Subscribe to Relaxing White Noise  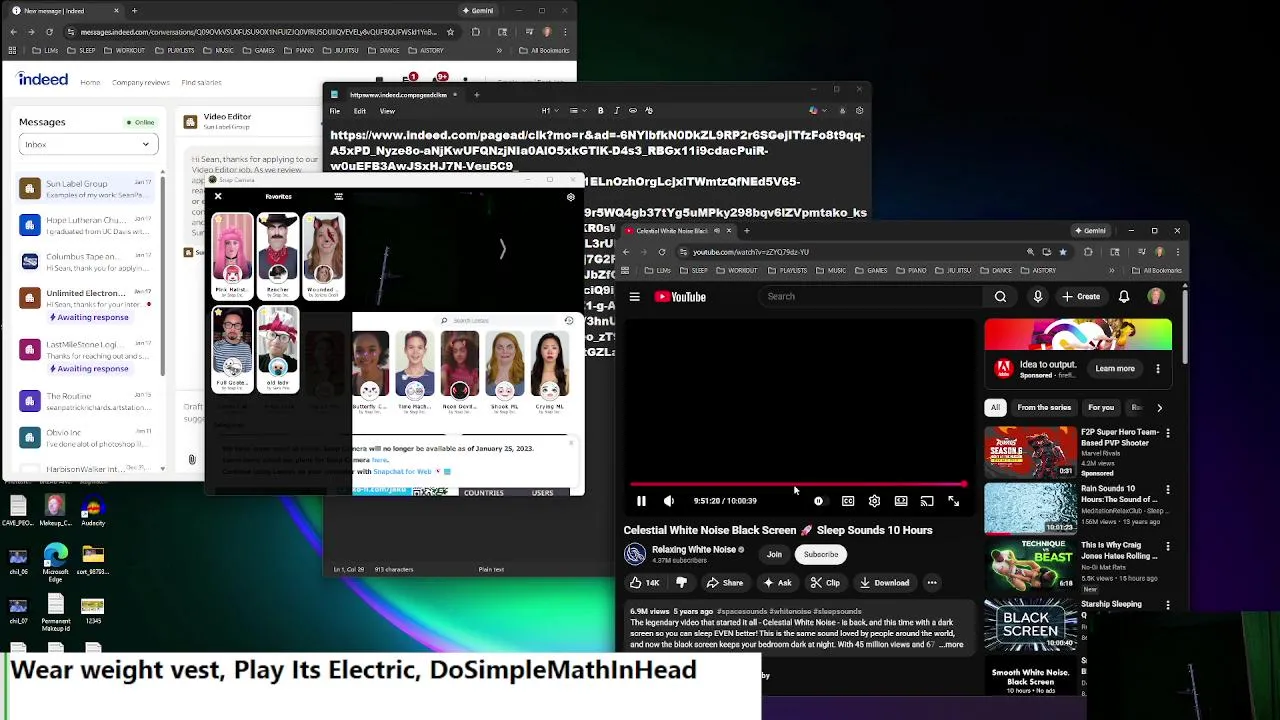click(821, 554)
